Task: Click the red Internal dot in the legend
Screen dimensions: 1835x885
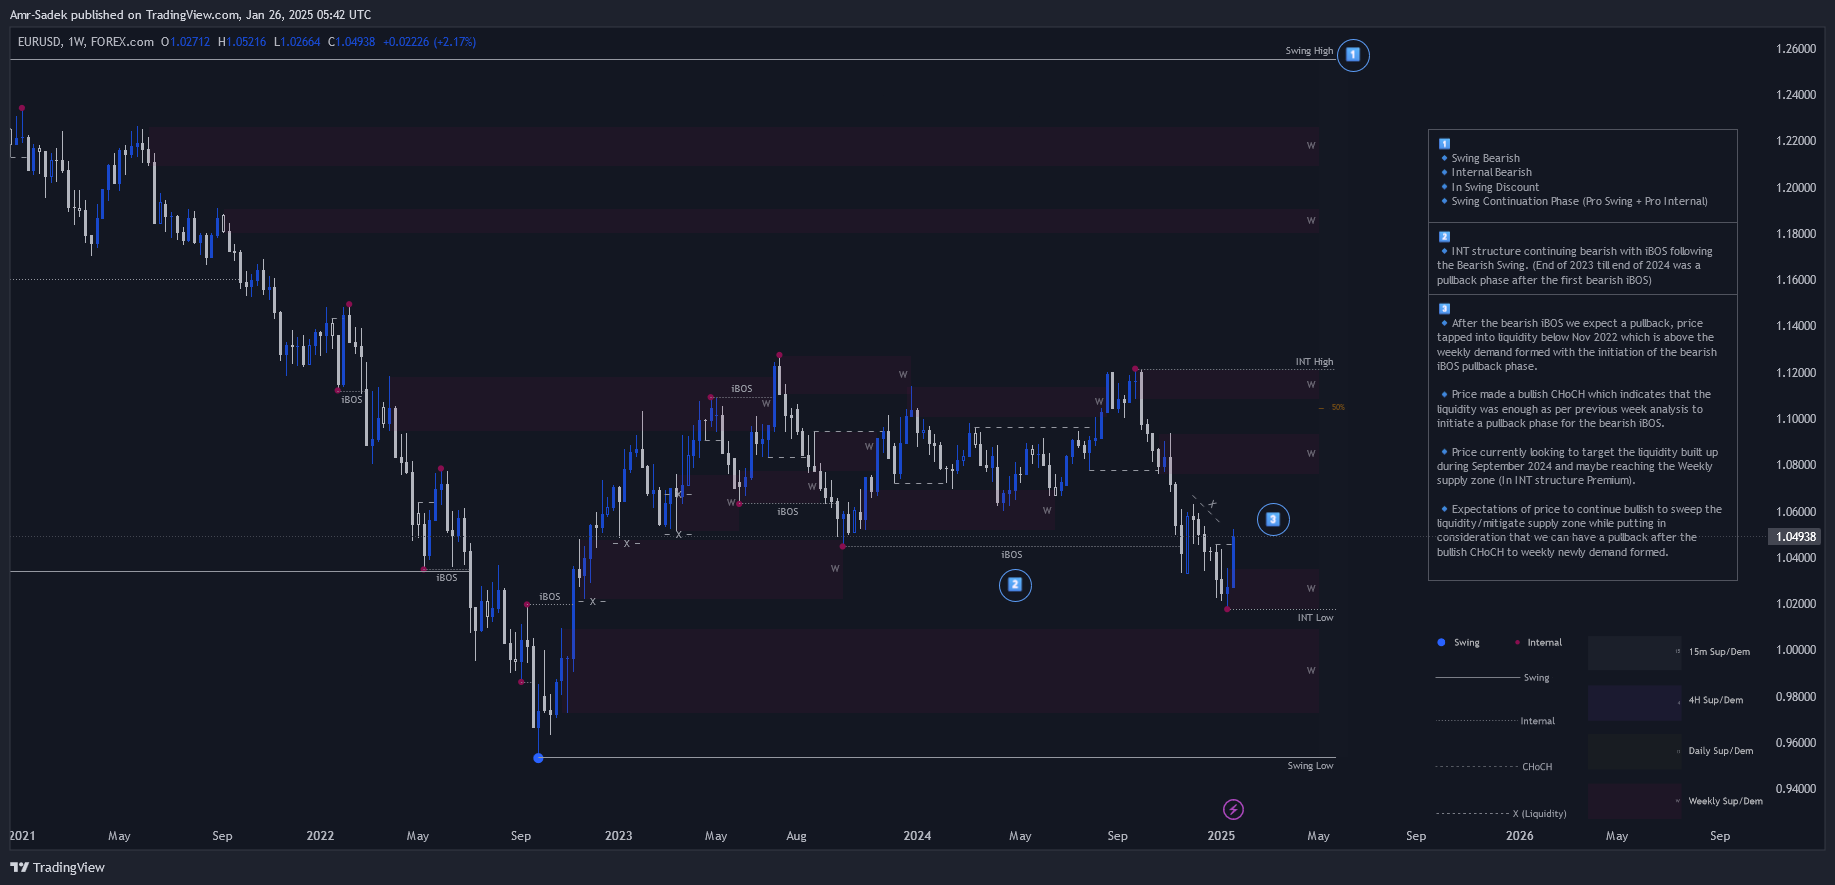Action: [x=1517, y=643]
